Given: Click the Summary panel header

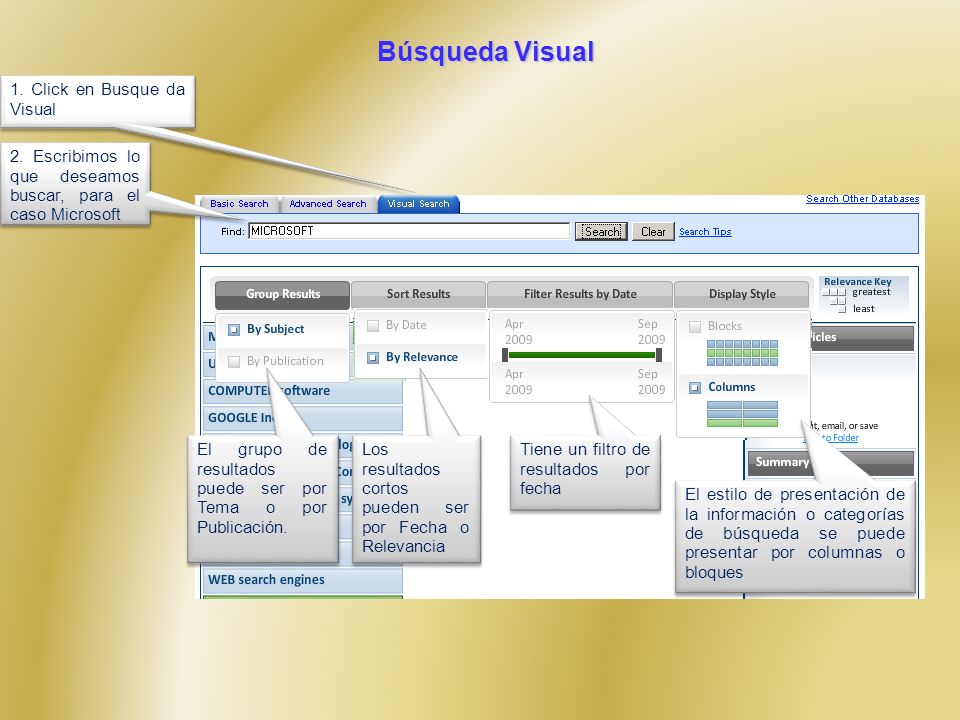Looking at the screenshot, I should 831,462.
